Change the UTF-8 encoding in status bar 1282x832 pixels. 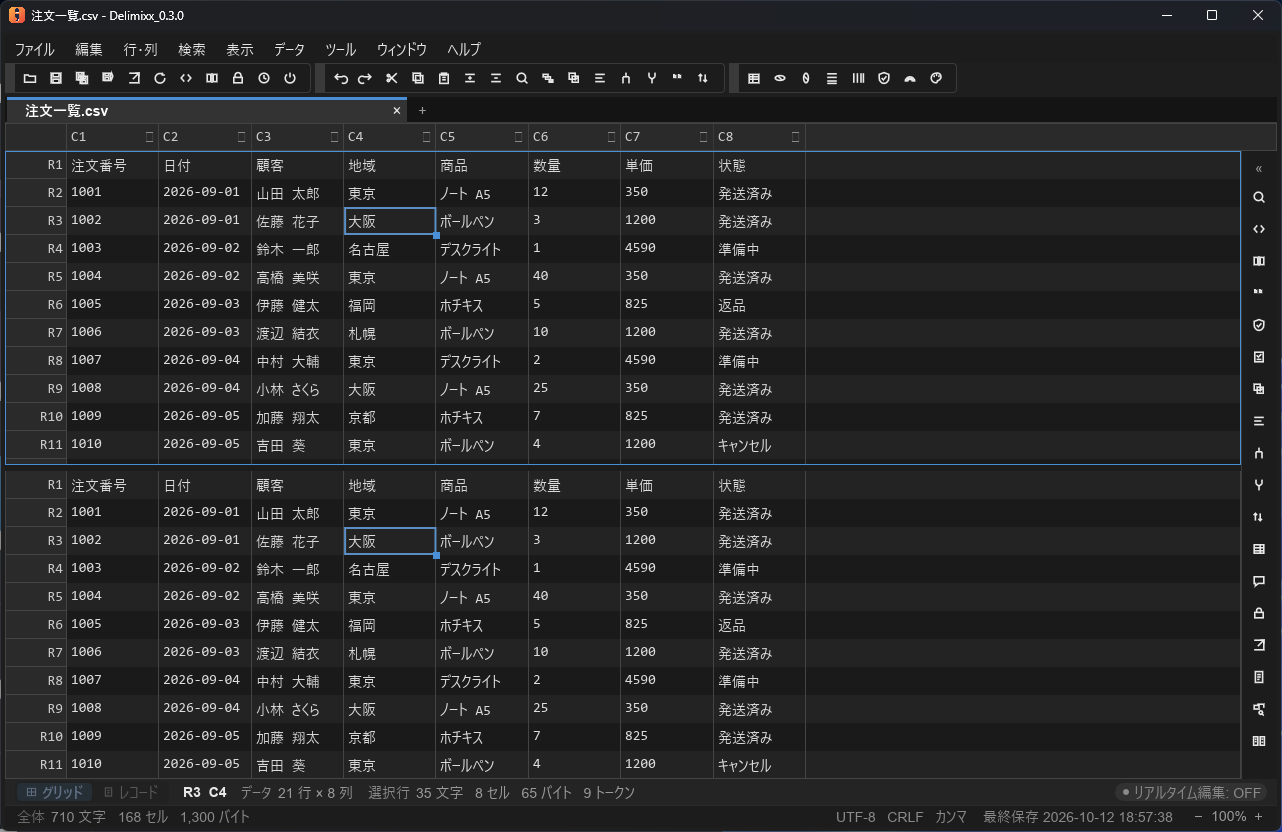(856, 817)
